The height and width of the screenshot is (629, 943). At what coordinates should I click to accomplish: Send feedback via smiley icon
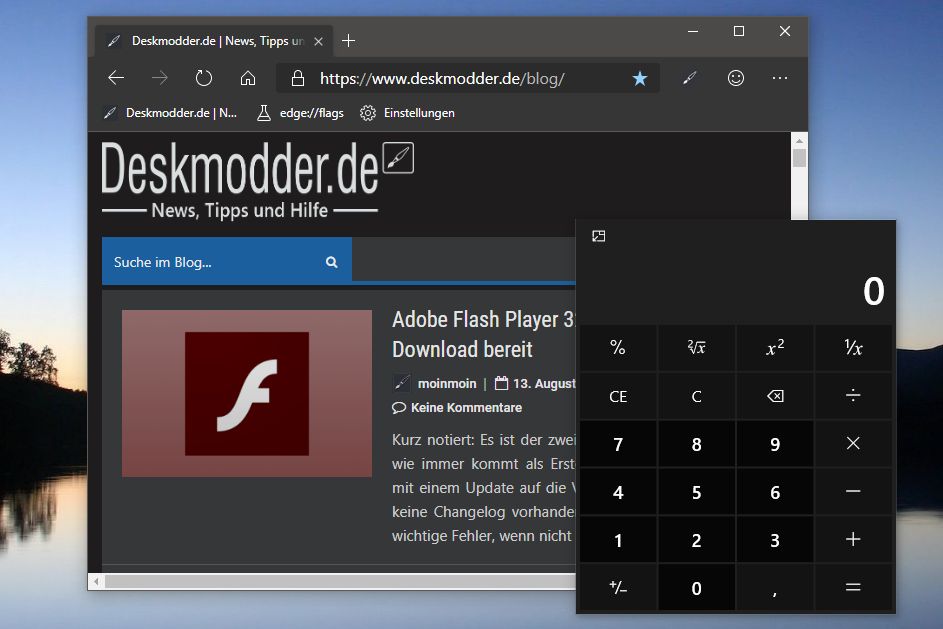coord(736,78)
